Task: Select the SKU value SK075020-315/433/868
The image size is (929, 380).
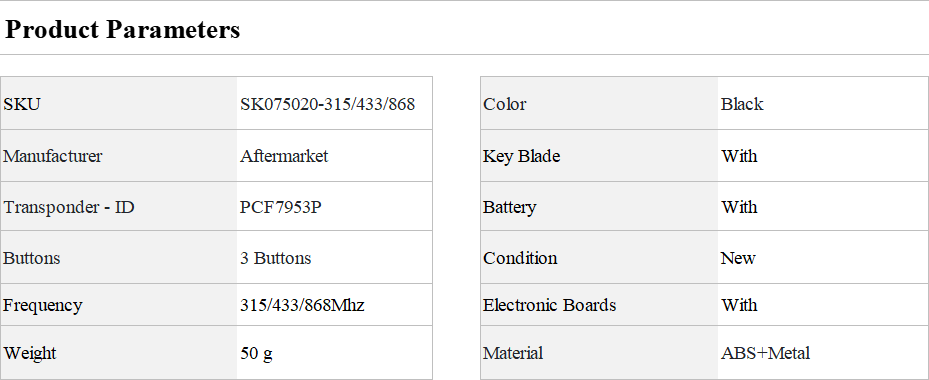Action: pyautogui.click(x=327, y=104)
